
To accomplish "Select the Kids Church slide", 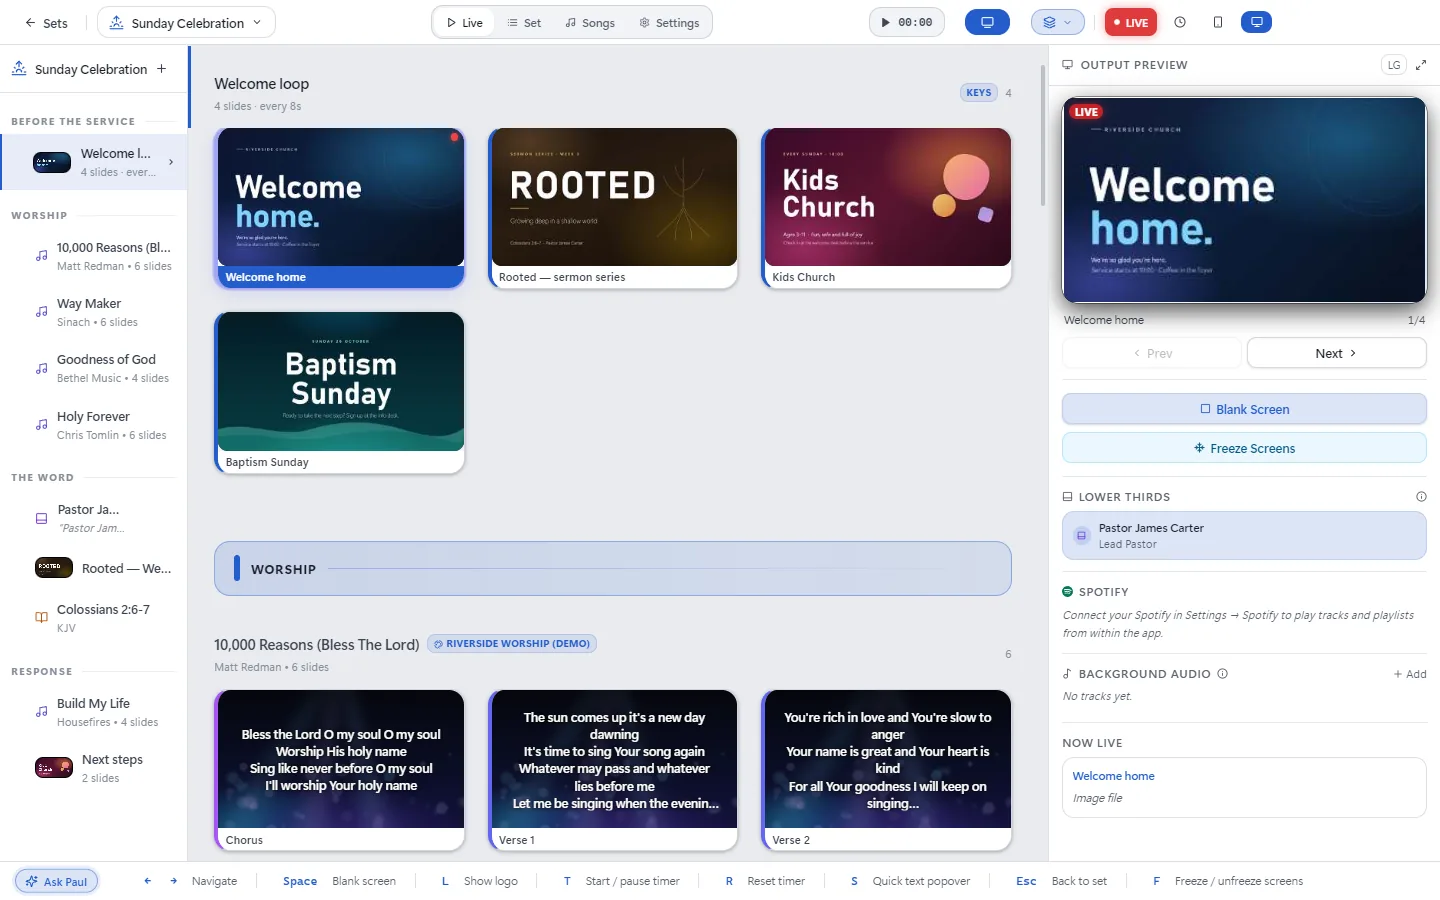I will [x=886, y=208].
